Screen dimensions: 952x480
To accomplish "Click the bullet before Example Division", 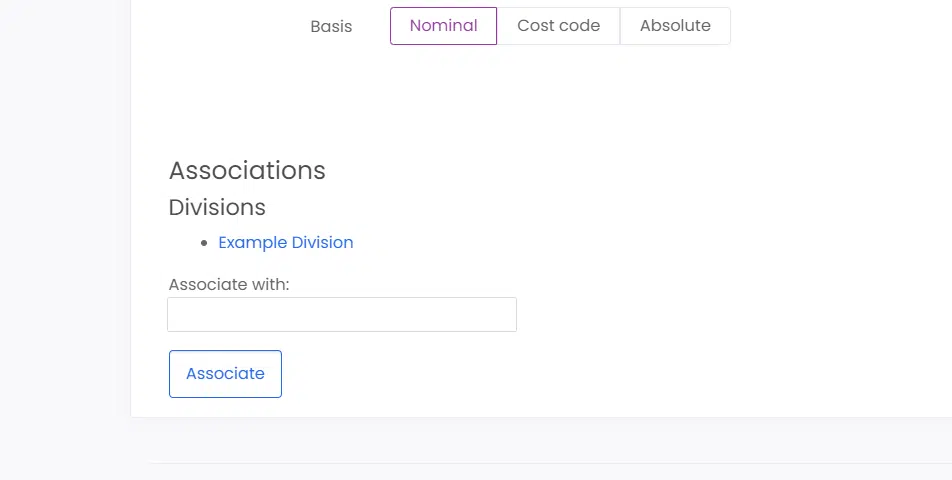I will [x=204, y=243].
